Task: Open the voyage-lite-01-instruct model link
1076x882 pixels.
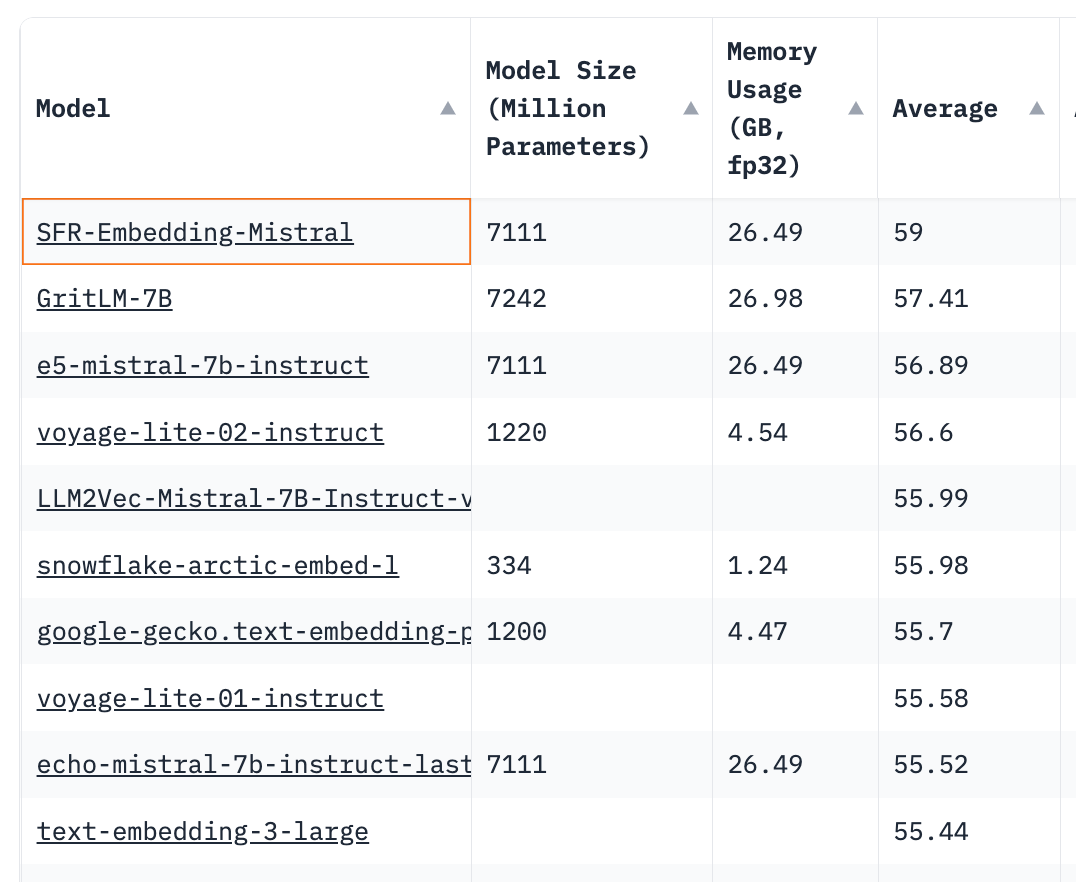Action: [x=210, y=698]
